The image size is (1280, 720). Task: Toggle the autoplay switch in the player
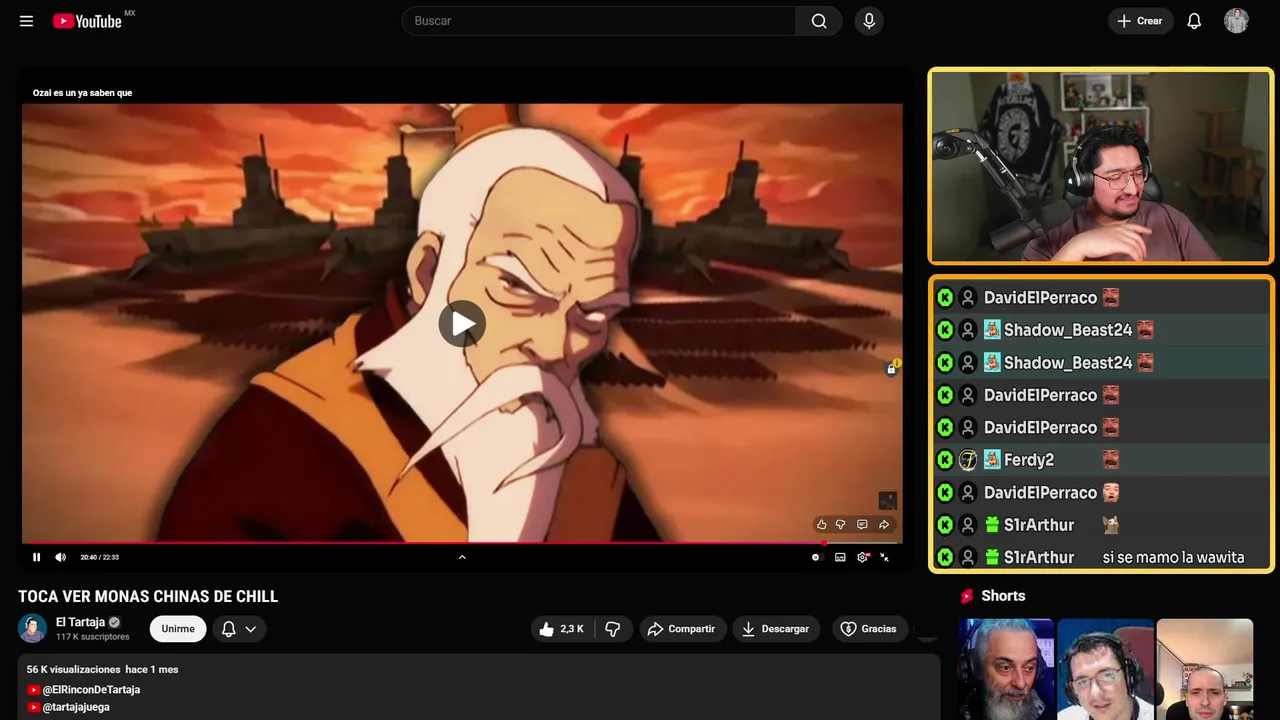(x=816, y=557)
